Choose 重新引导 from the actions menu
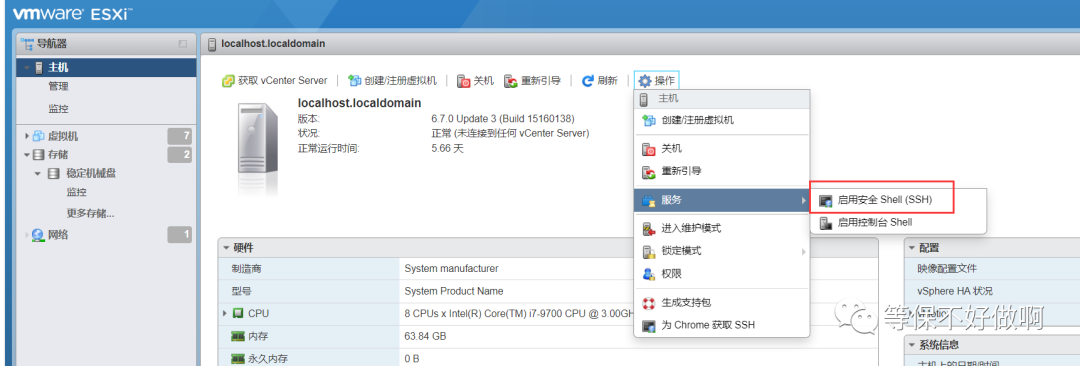 click(721, 171)
